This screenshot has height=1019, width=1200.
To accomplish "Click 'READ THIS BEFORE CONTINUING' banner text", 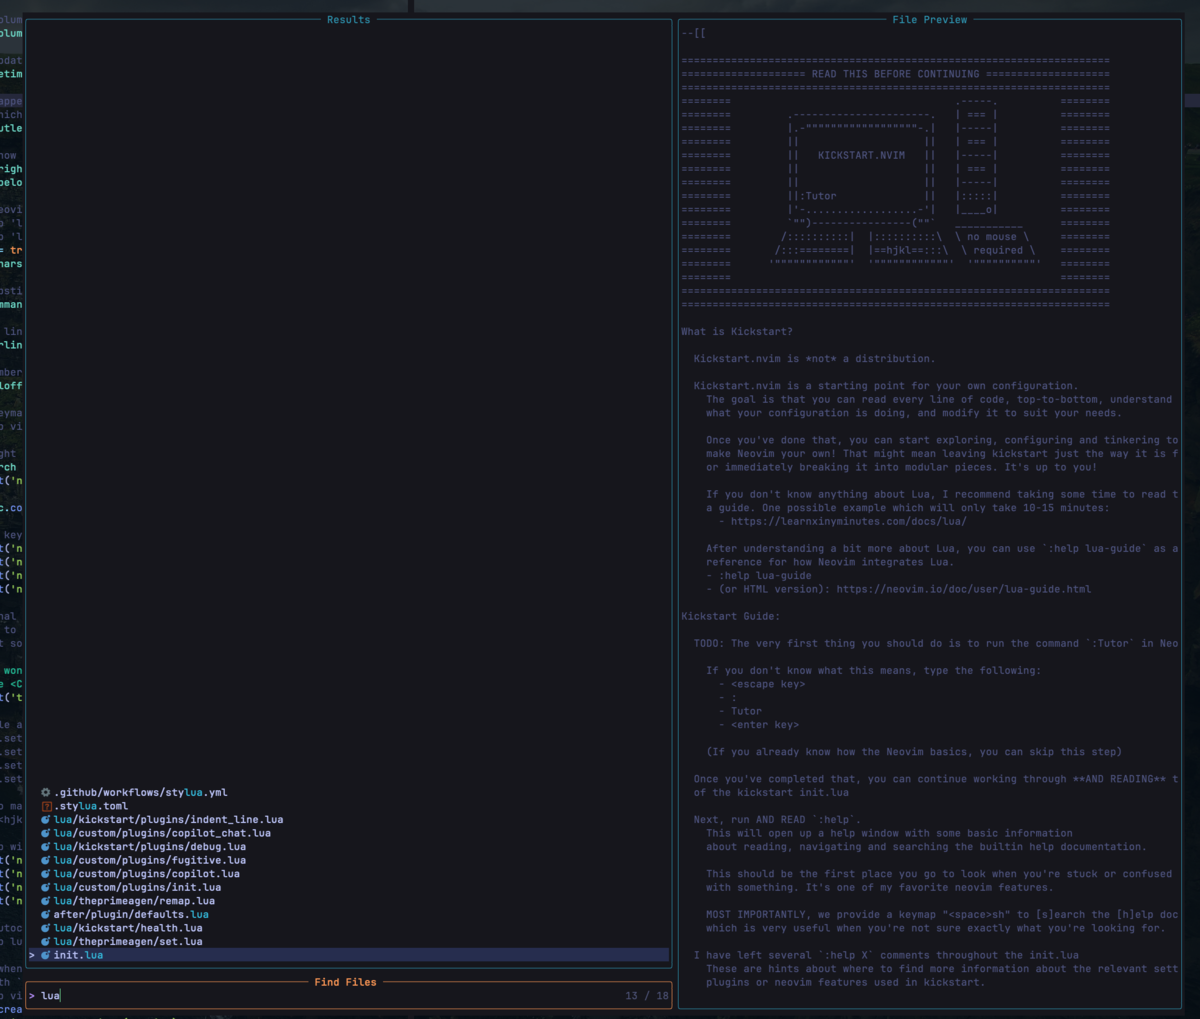I will point(895,74).
